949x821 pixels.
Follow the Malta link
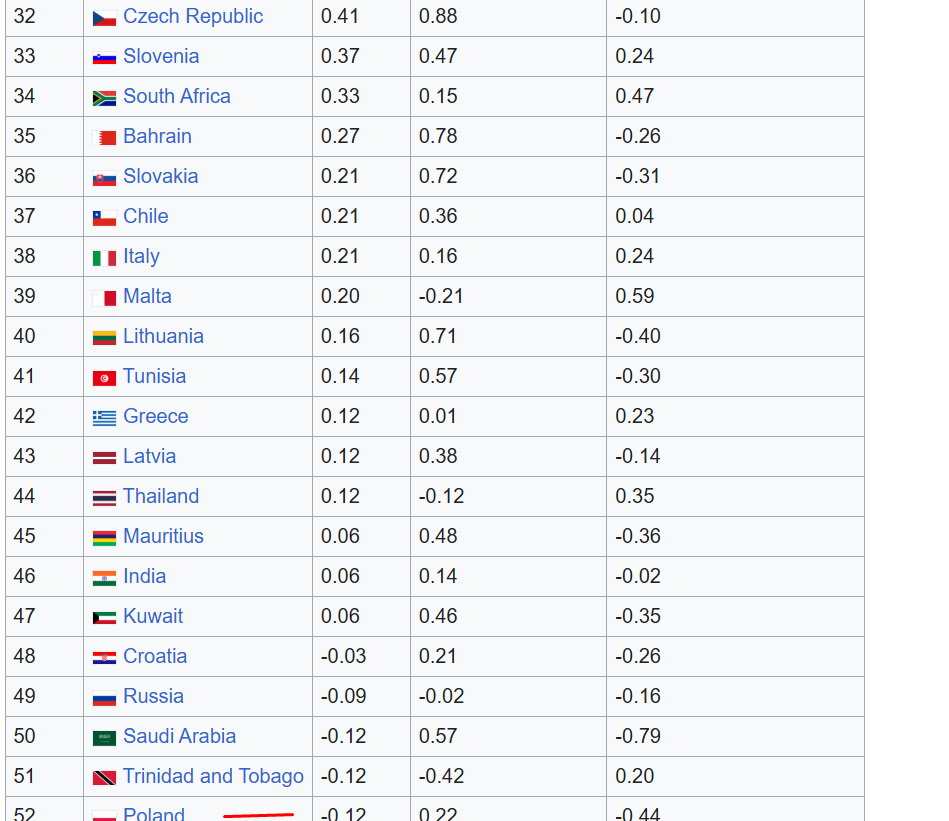(147, 296)
